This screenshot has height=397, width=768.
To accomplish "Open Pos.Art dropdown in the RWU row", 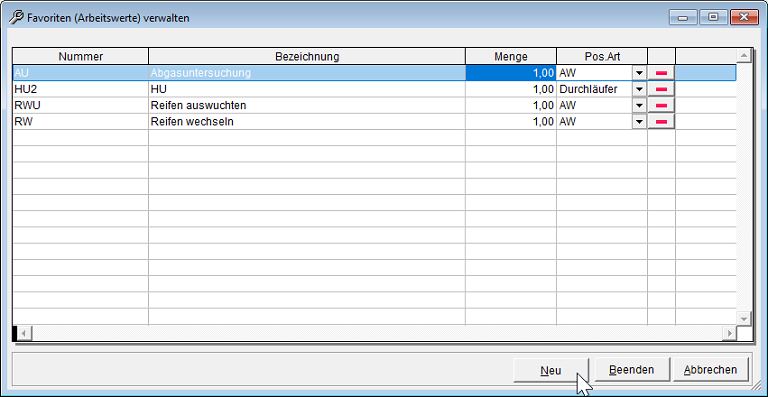I will [639, 105].
